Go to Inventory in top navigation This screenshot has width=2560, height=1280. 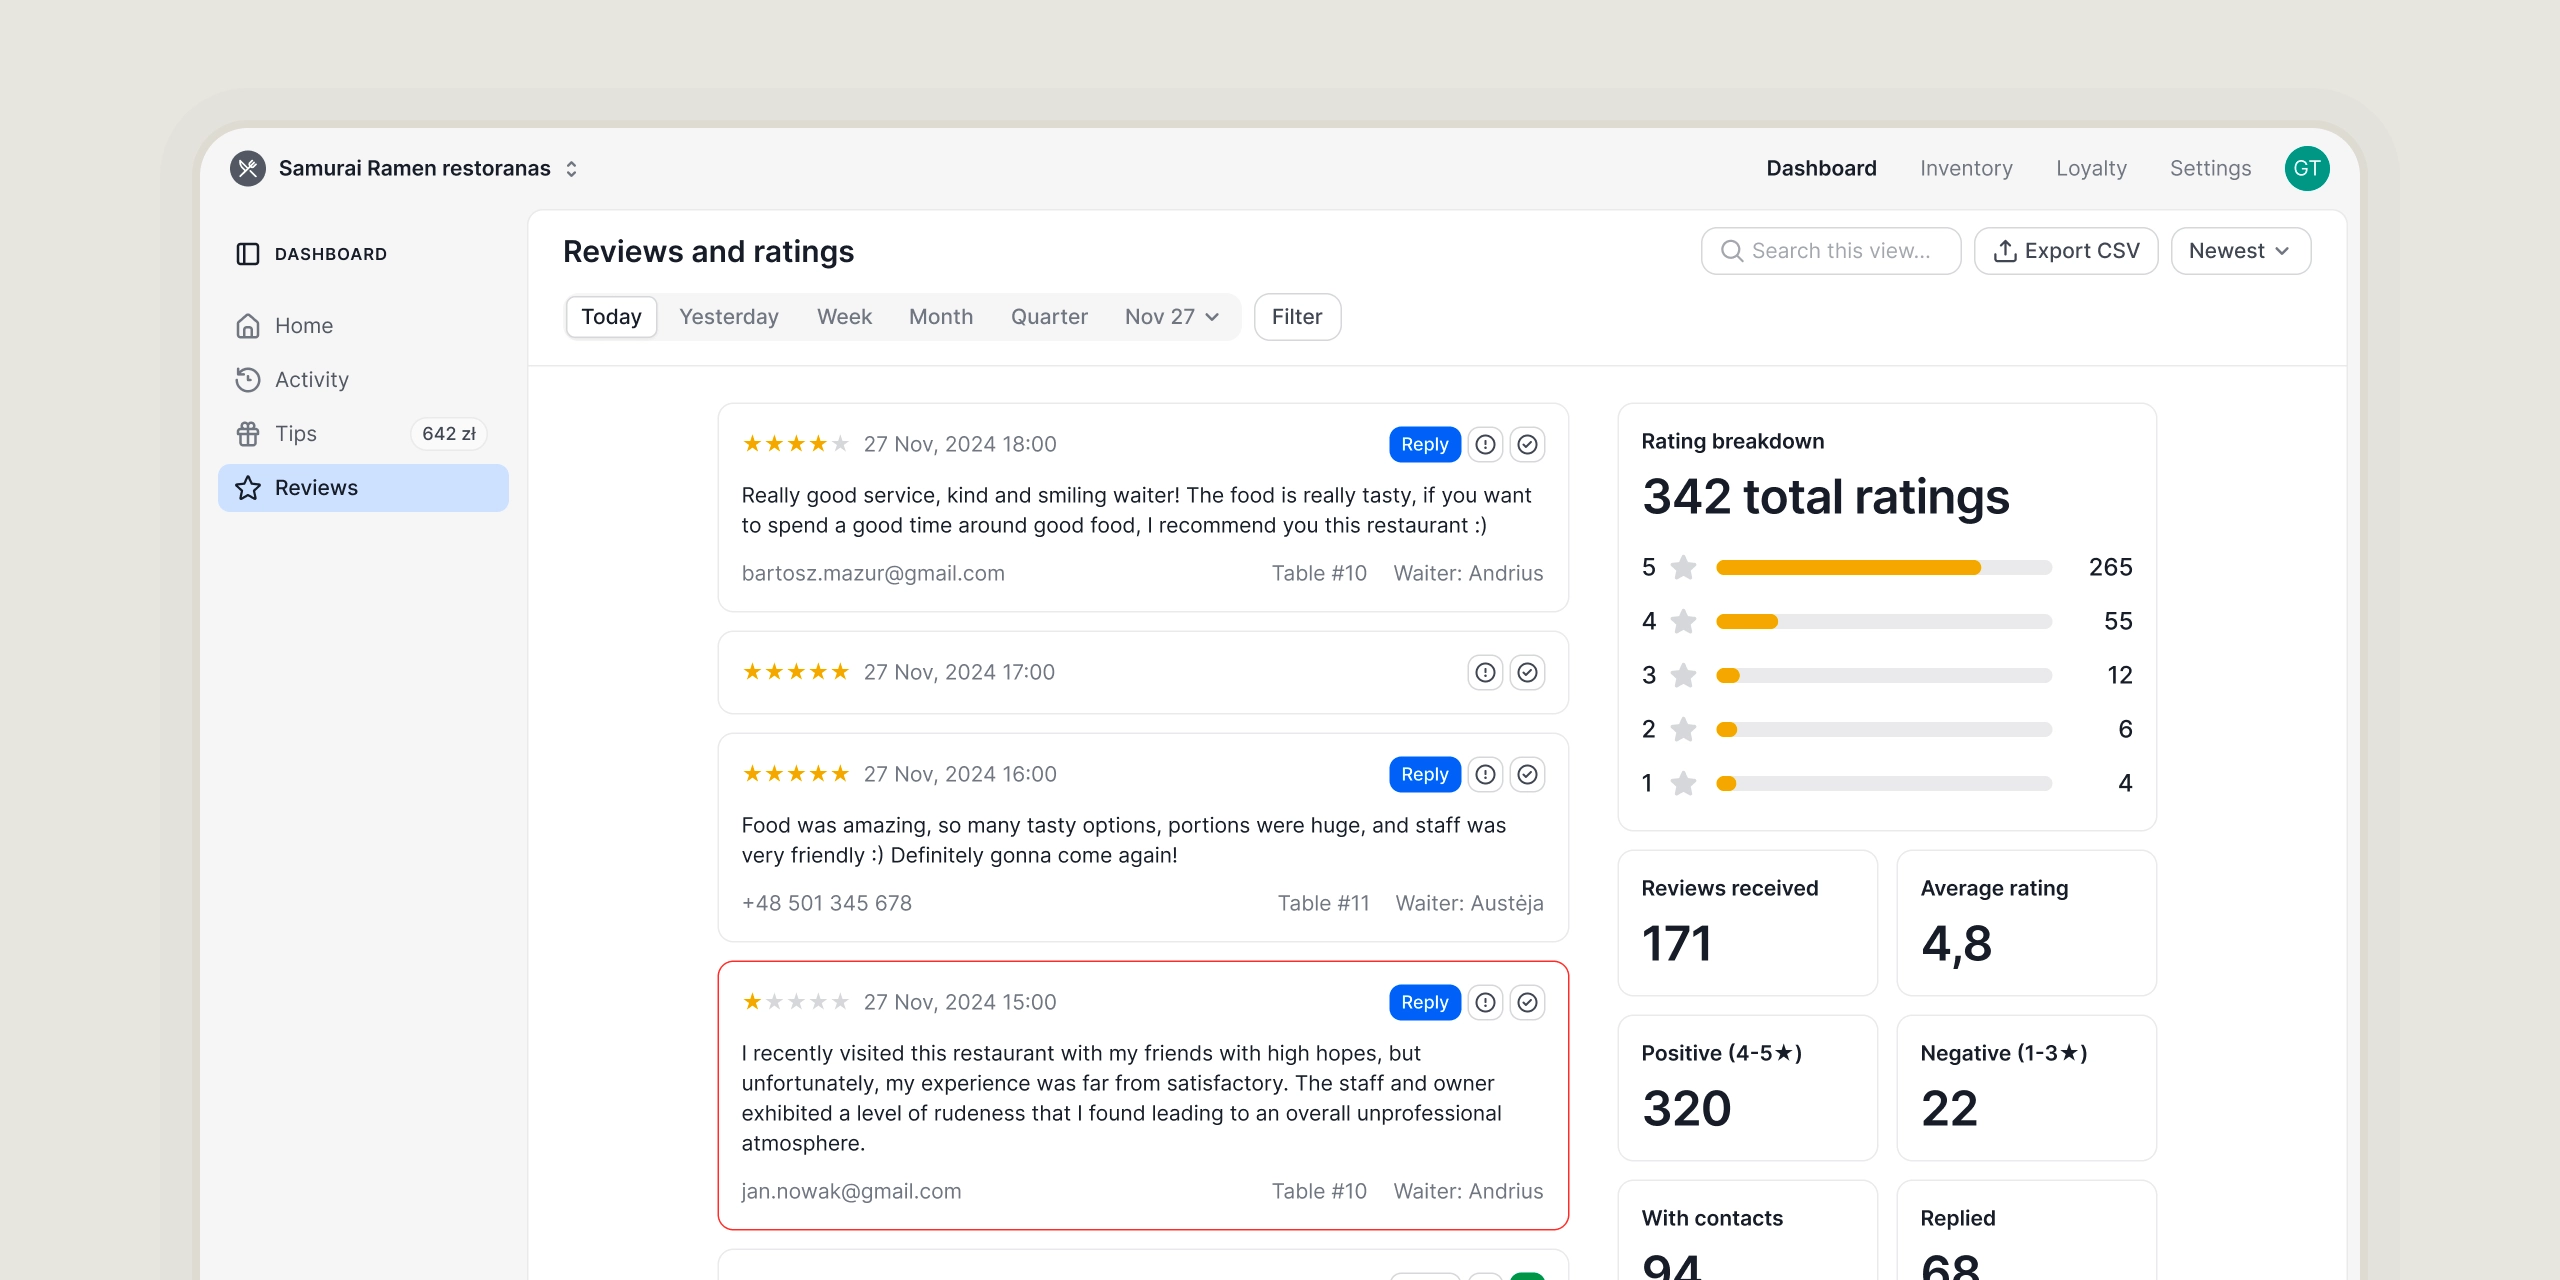coord(1965,168)
